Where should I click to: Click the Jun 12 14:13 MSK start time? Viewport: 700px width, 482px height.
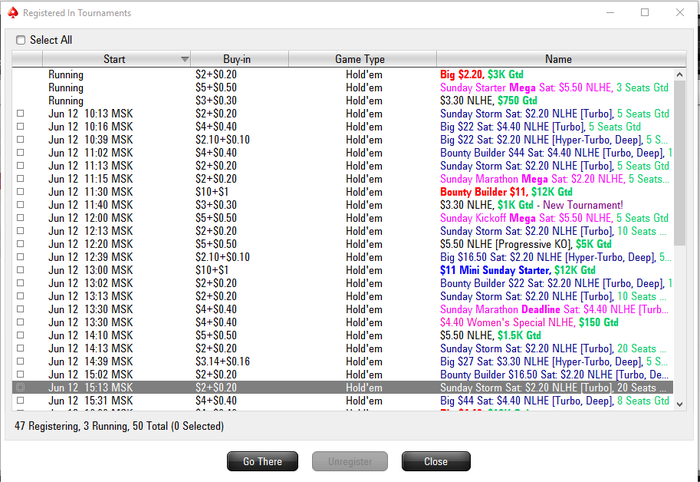(91, 349)
